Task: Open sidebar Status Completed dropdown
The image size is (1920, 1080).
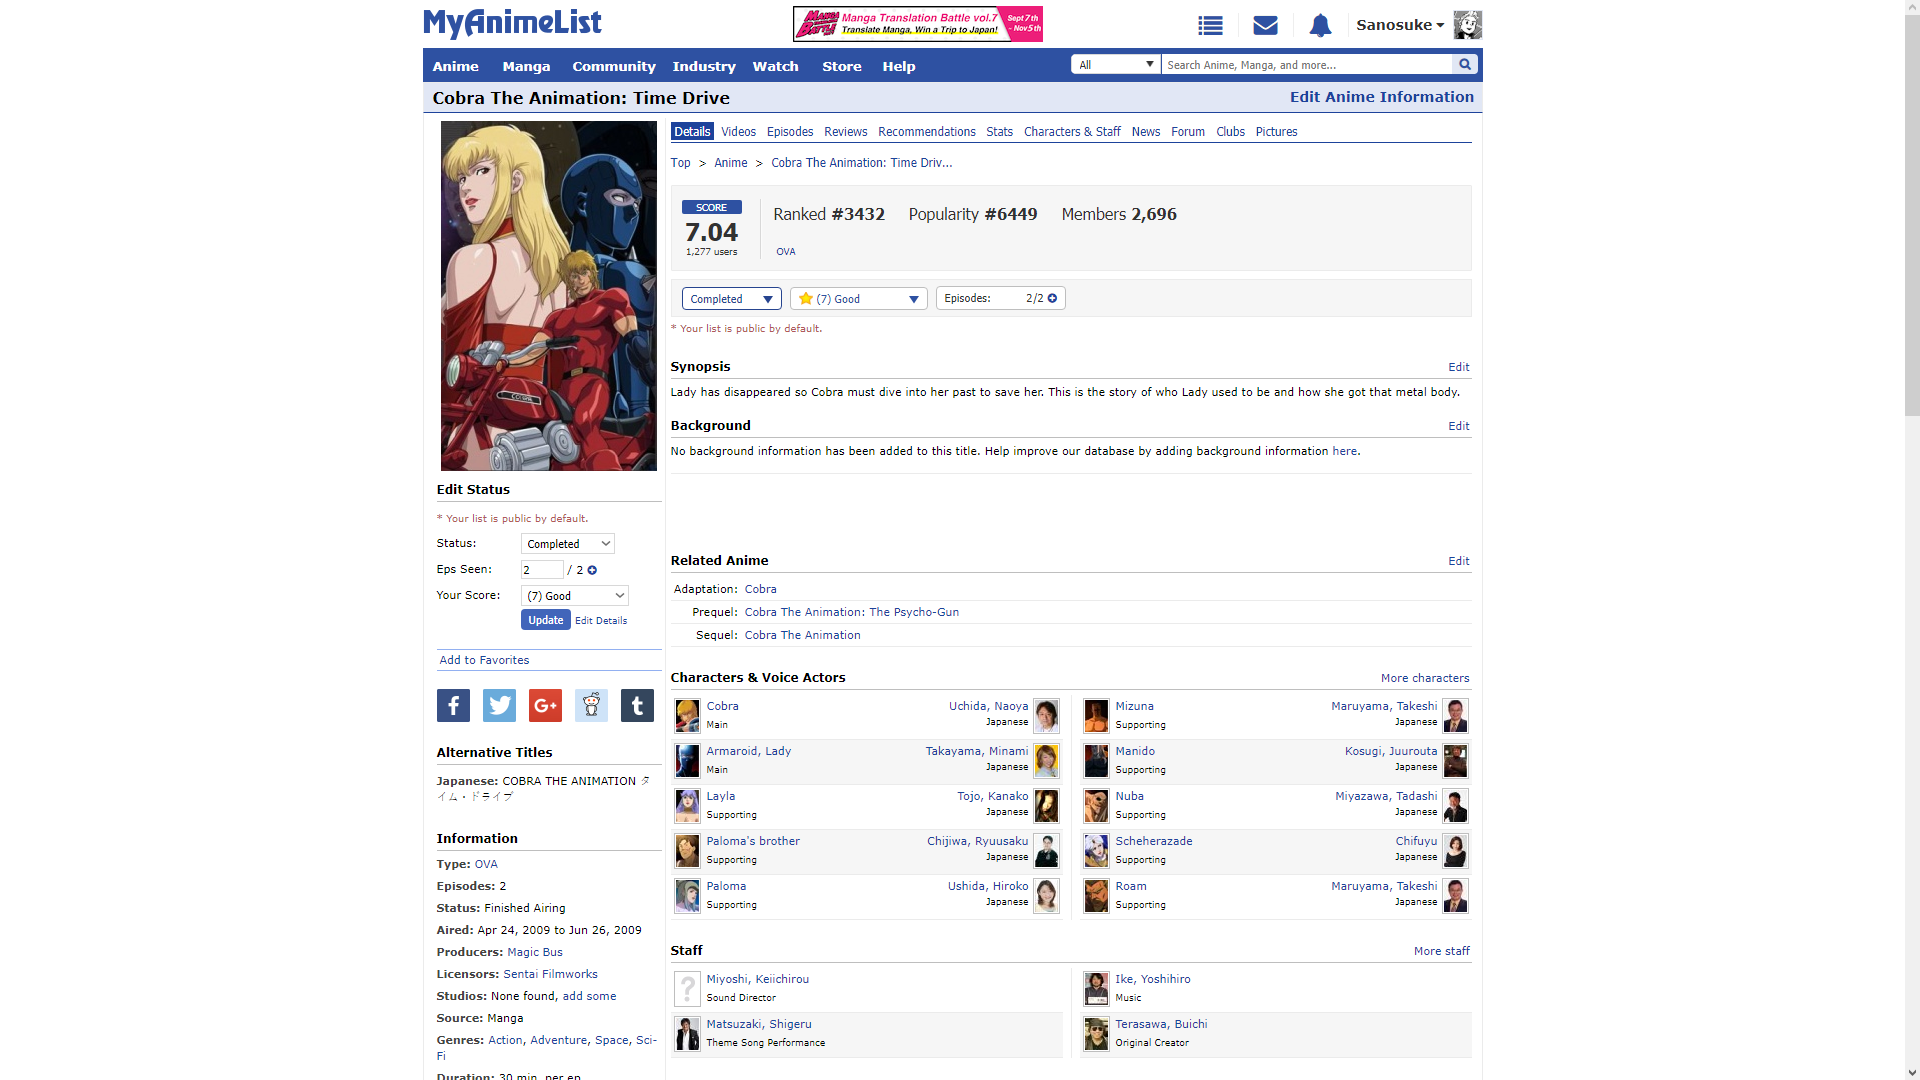Action: [x=568, y=544]
